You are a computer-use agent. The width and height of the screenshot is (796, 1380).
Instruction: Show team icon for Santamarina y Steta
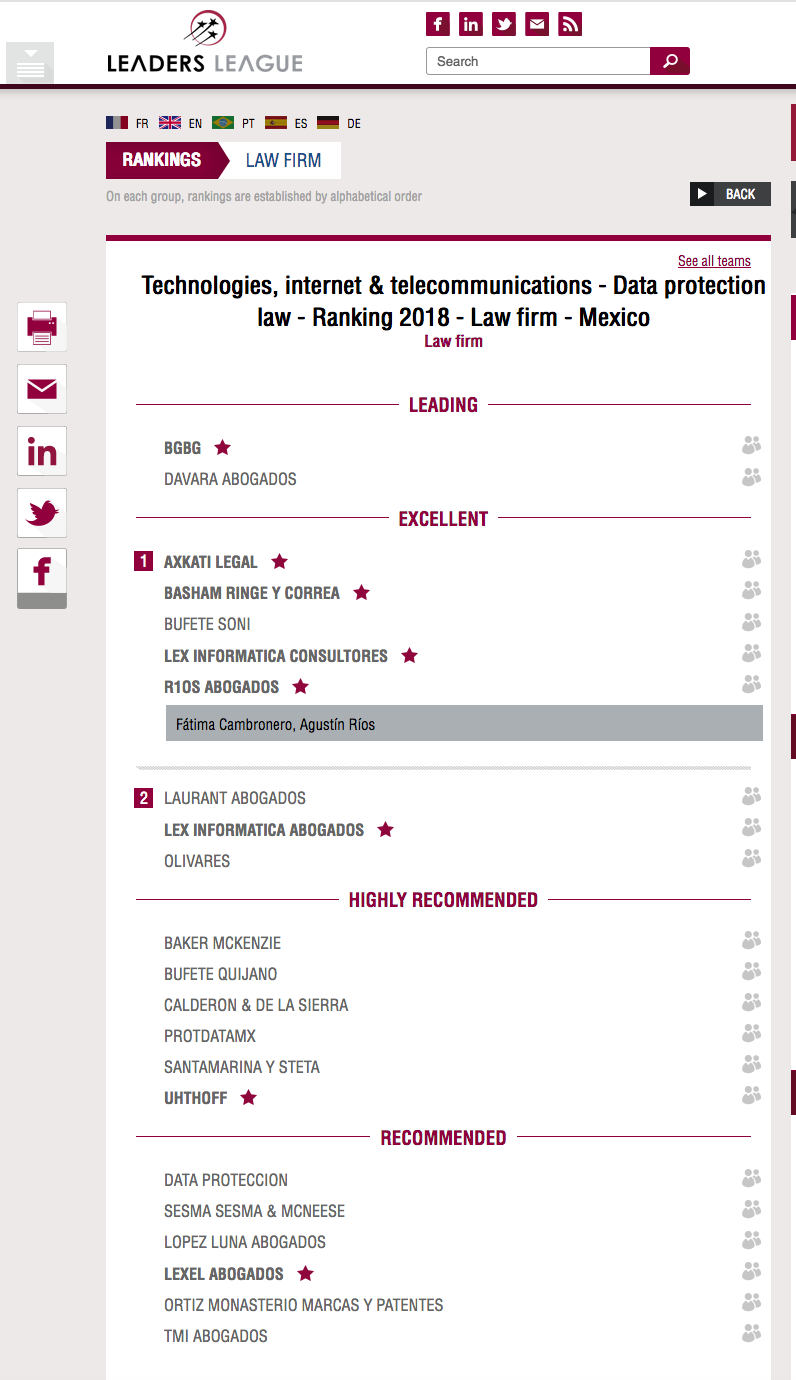751,1065
